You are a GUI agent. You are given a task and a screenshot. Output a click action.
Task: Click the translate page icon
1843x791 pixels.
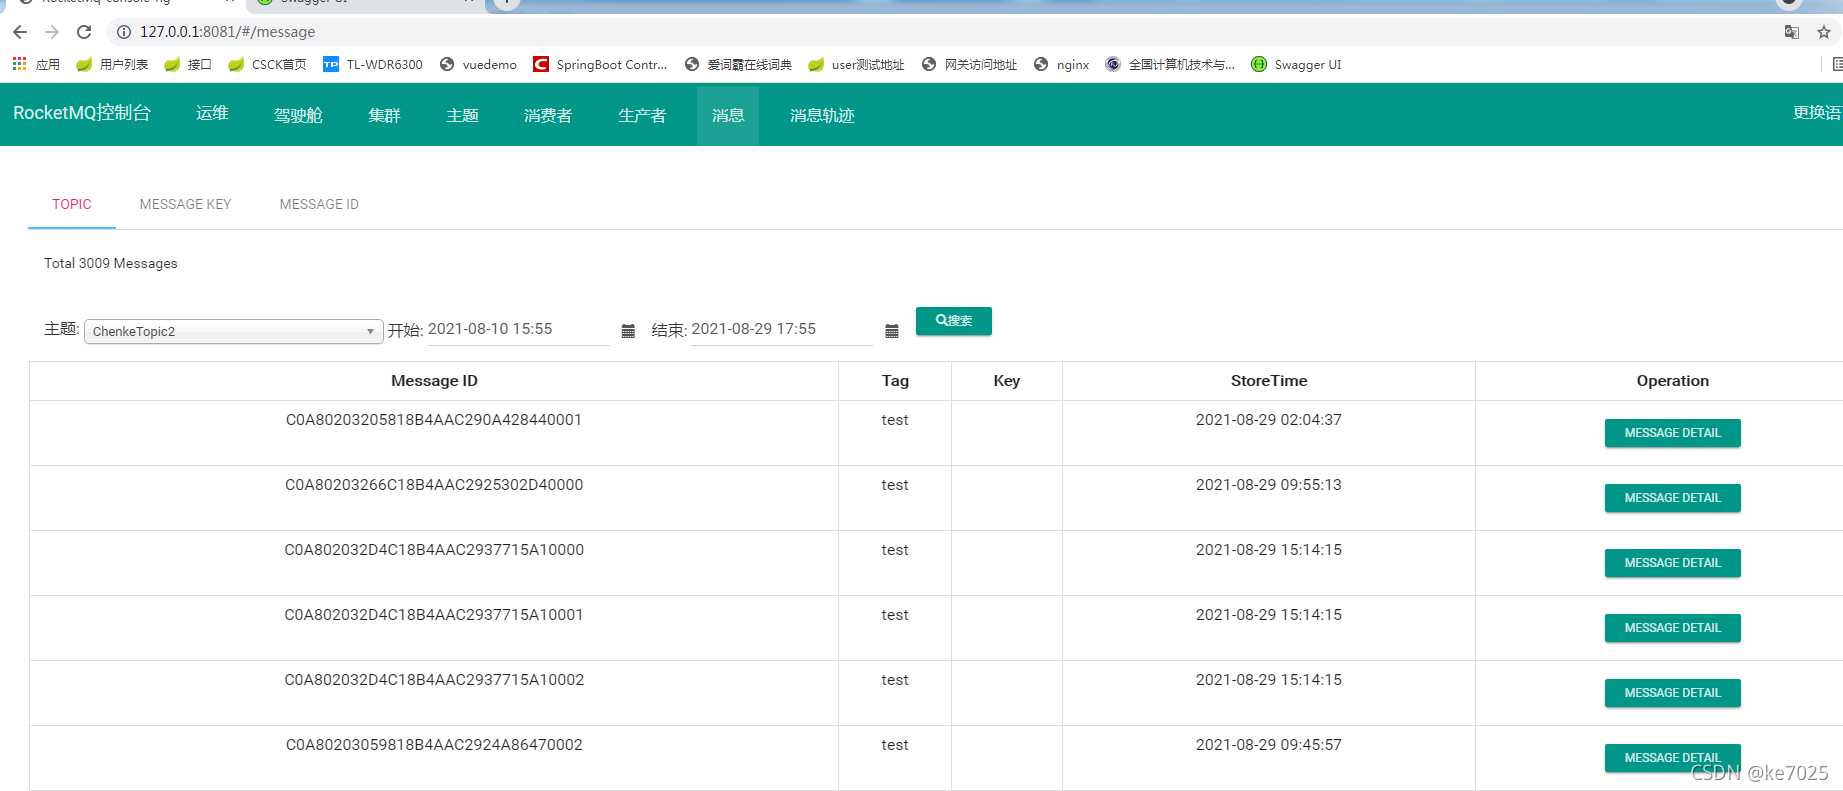1791,32
